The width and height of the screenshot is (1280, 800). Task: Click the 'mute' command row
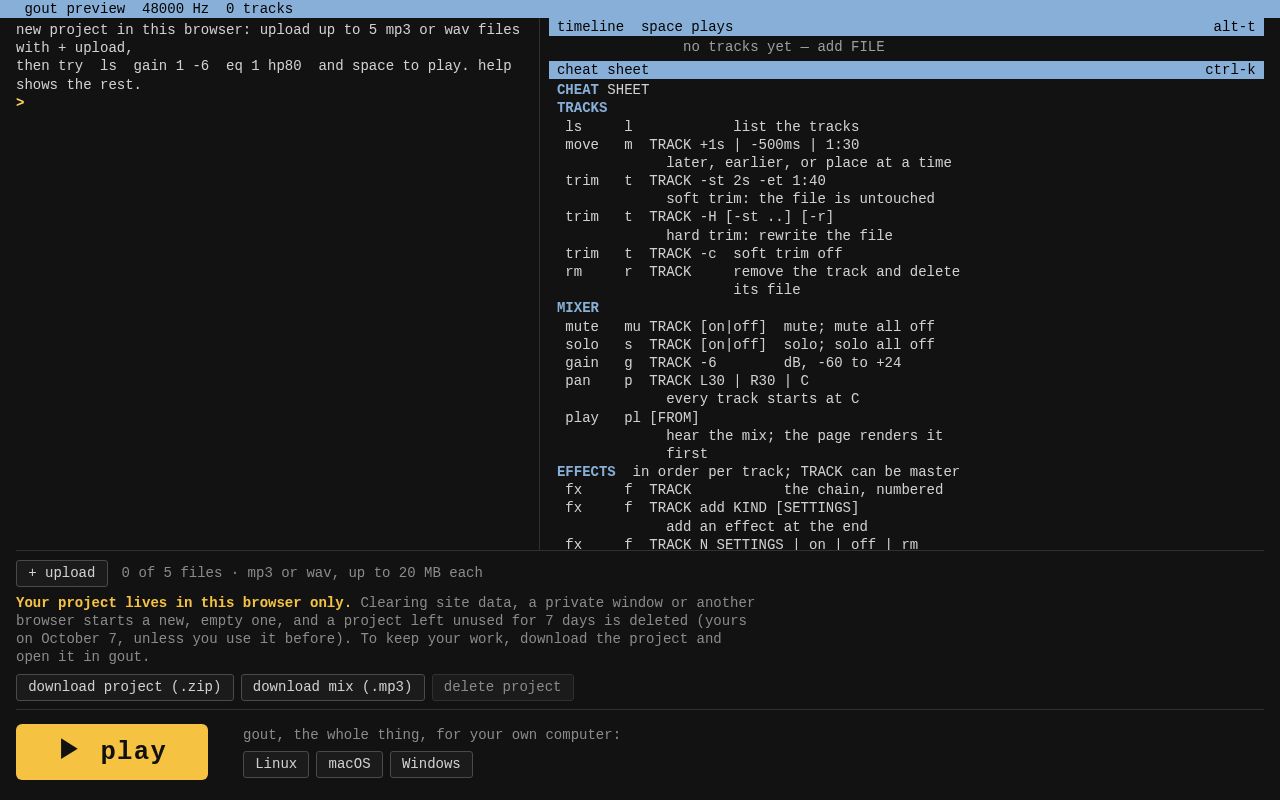pos(750,327)
